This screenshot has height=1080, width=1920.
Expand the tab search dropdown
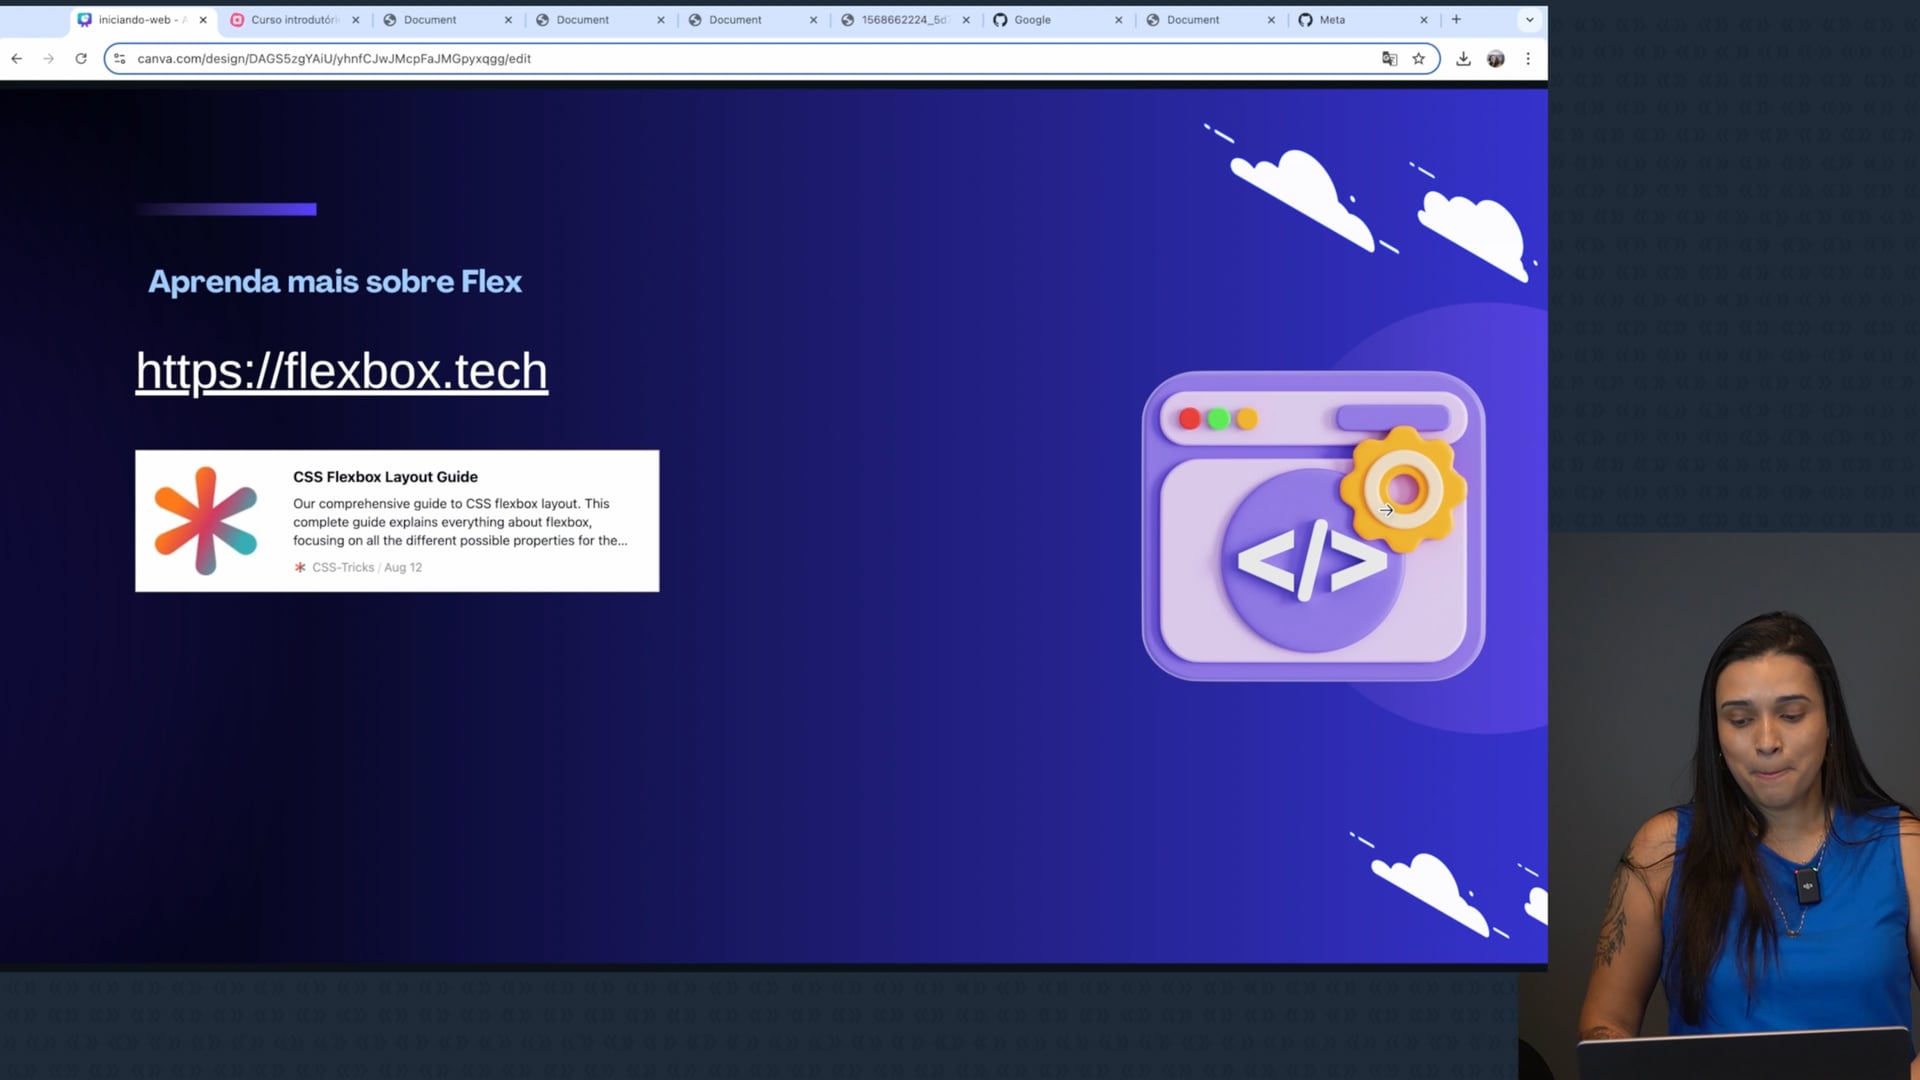tap(1529, 20)
